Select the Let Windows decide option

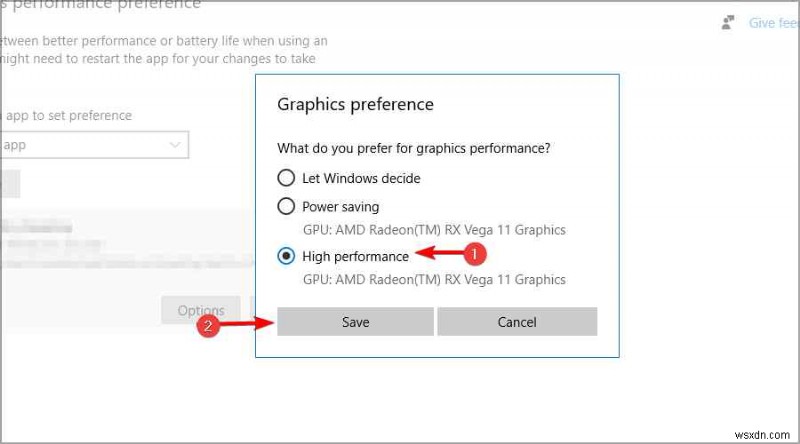286,178
